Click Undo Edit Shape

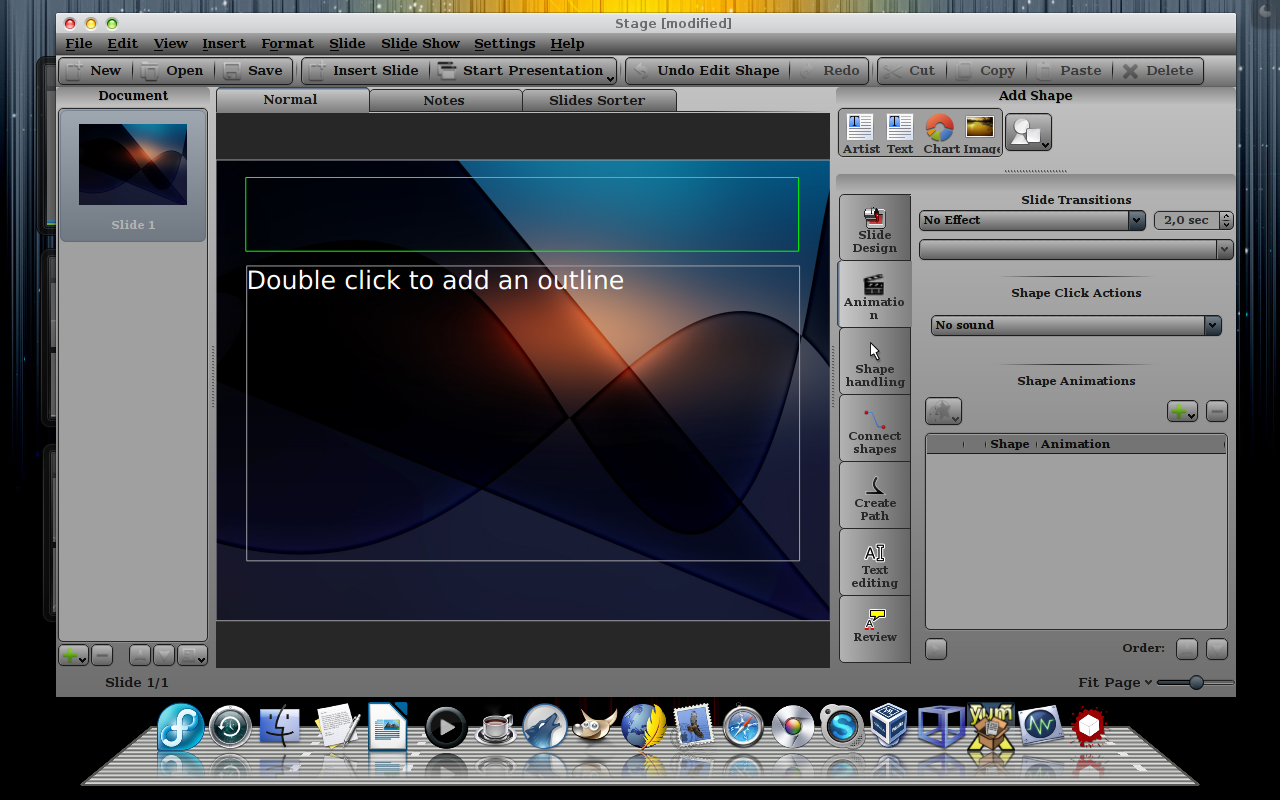(706, 71)
